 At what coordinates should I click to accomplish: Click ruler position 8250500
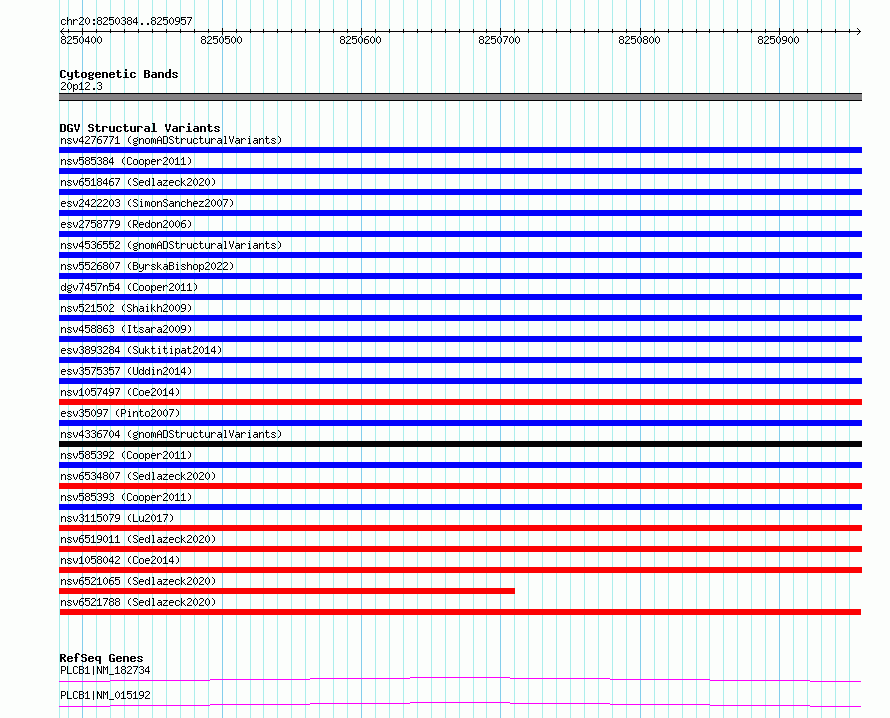[x=221, y=40]
